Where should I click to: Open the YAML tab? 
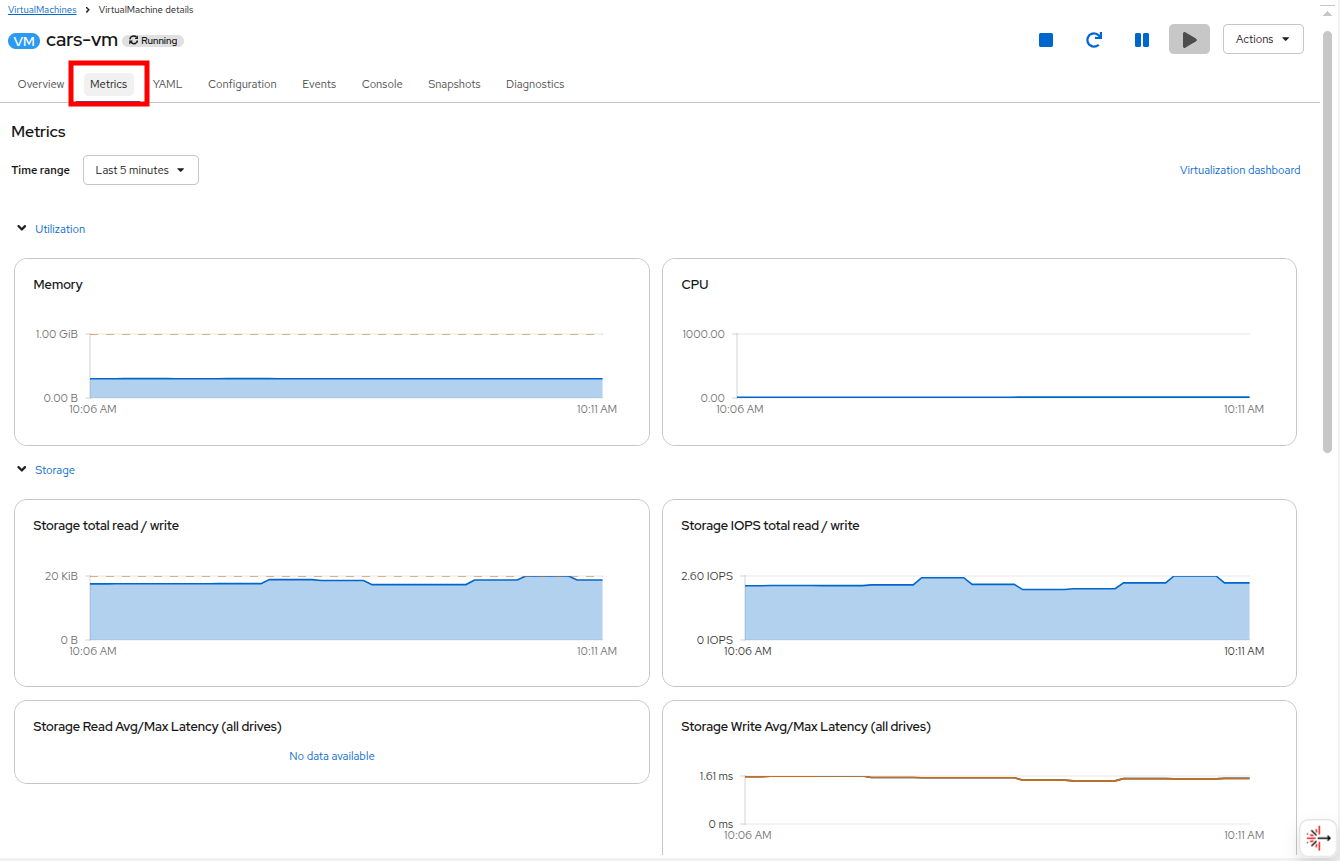[x=167, y=84]
